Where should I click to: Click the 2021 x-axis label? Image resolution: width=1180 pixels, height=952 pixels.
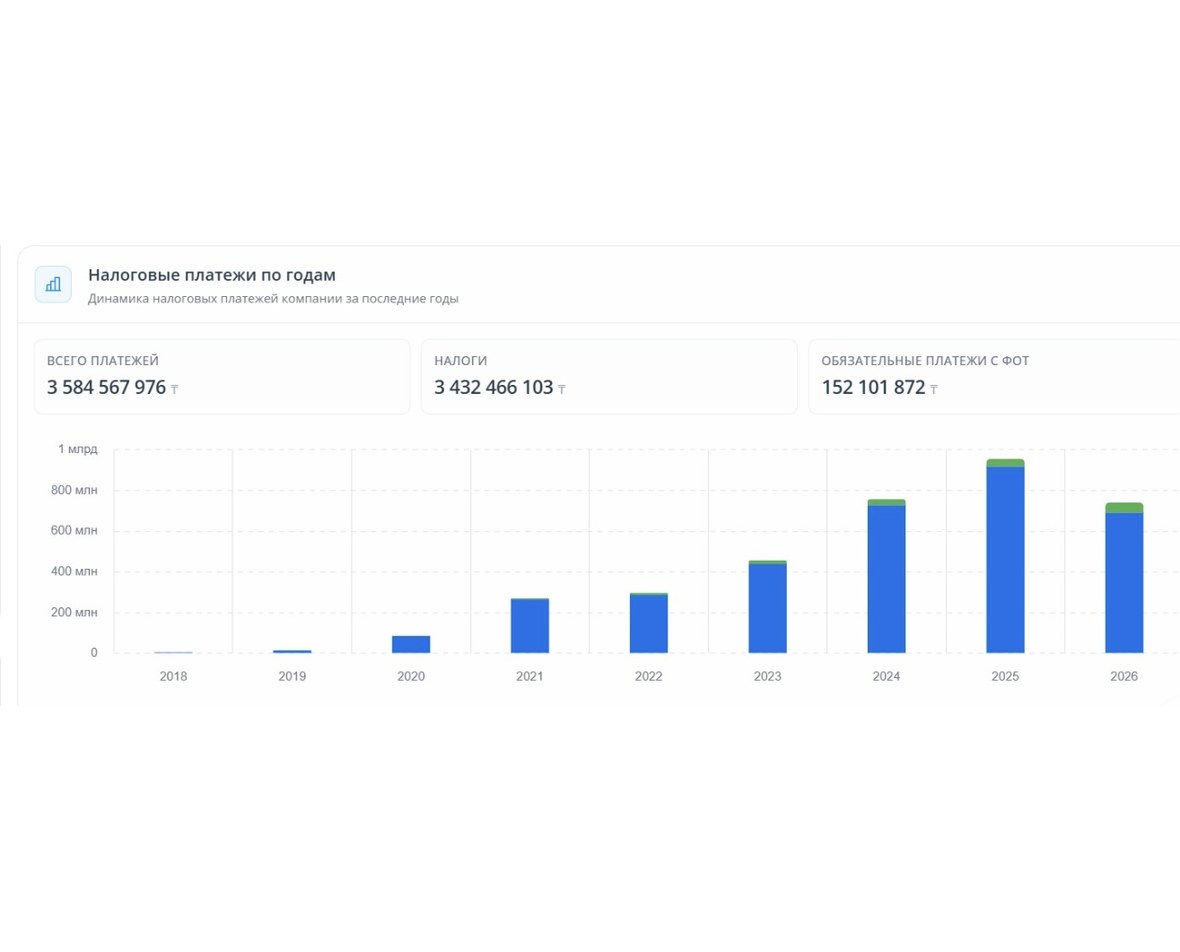click(530, 676)
